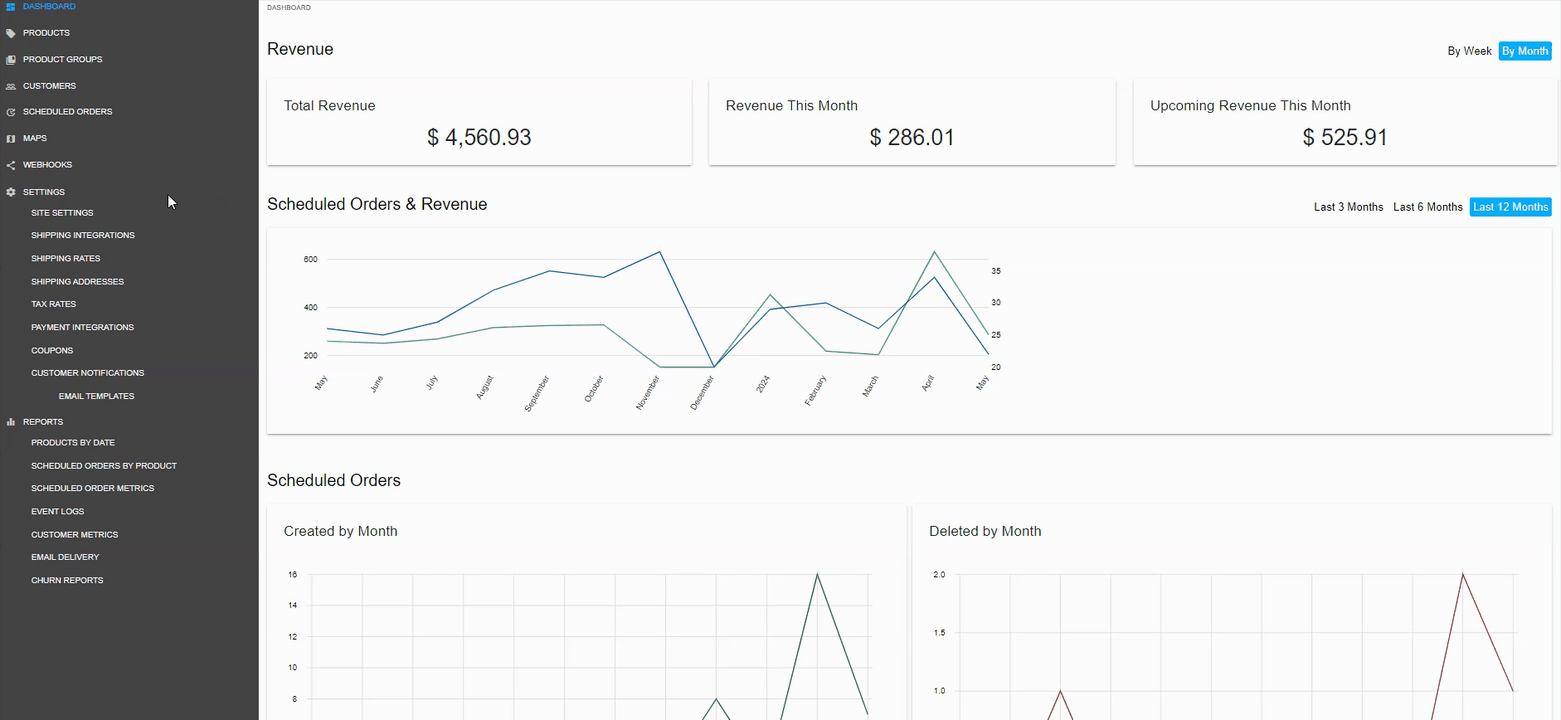The width and height of the screenshot is (1561, 720).
Task: Show Last 3 Months chart range
Action: click(1348, 207)
